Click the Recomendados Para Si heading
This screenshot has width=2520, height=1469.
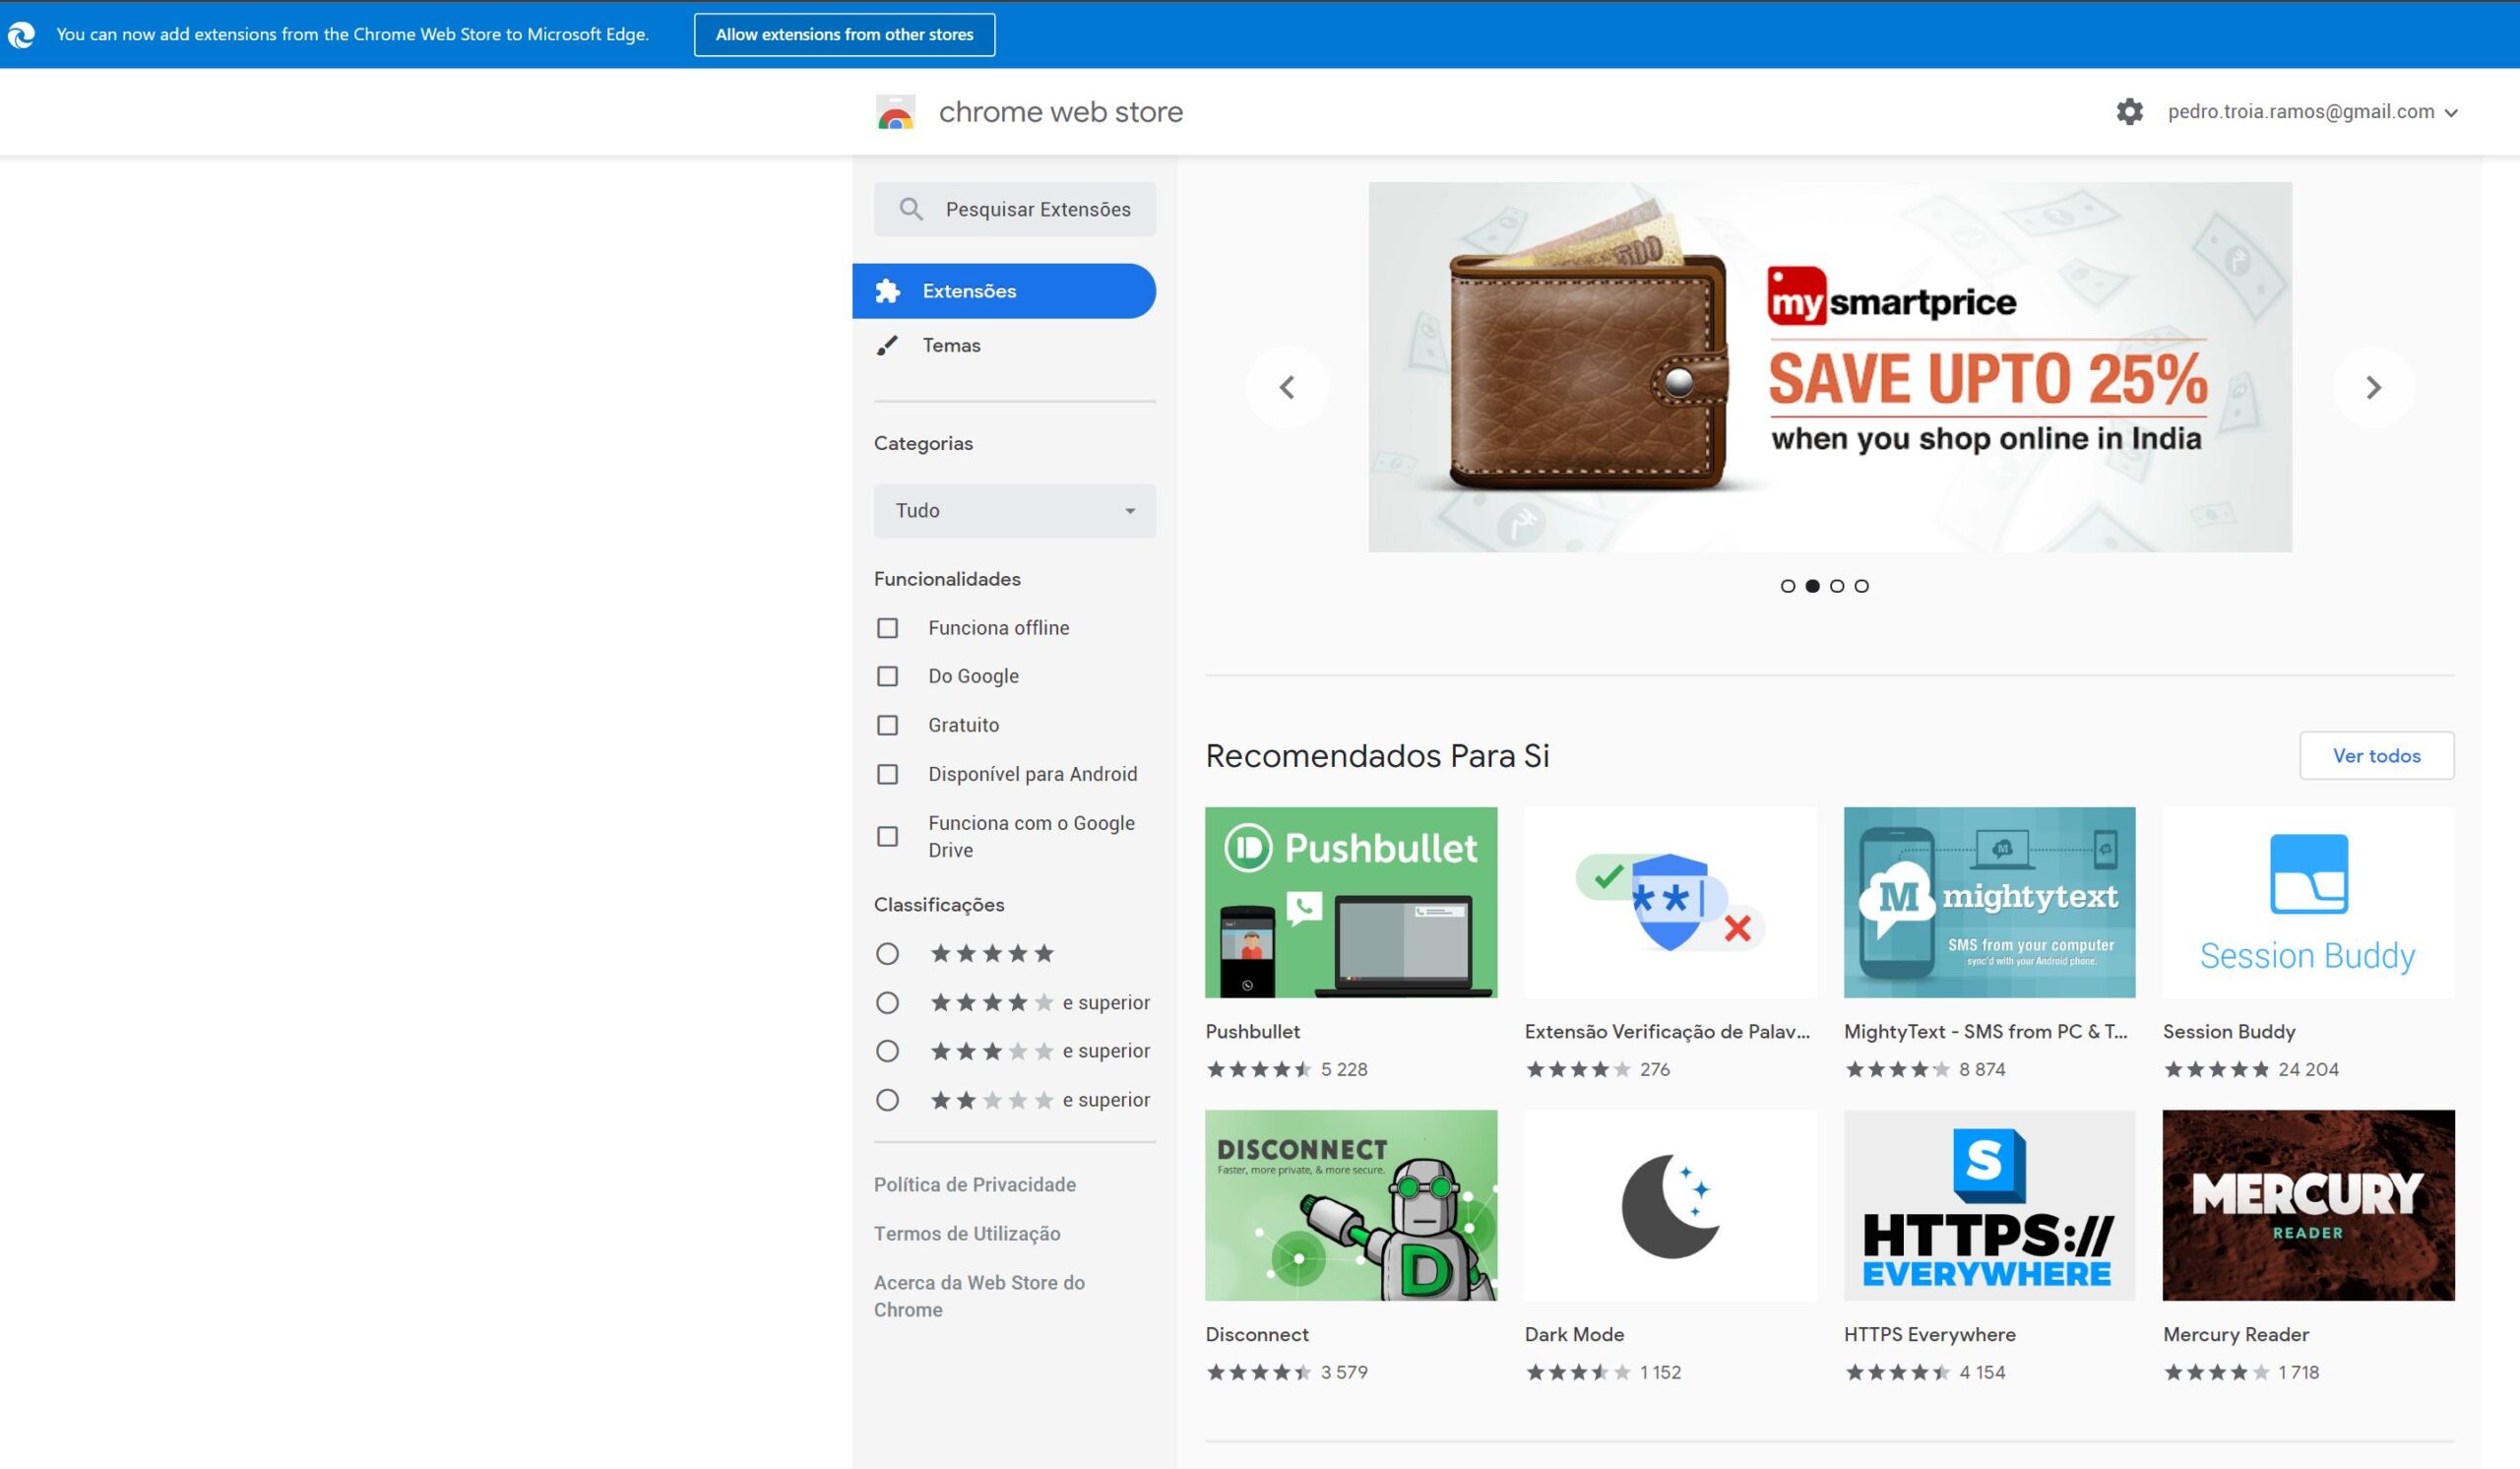(x=1377, y=756)
